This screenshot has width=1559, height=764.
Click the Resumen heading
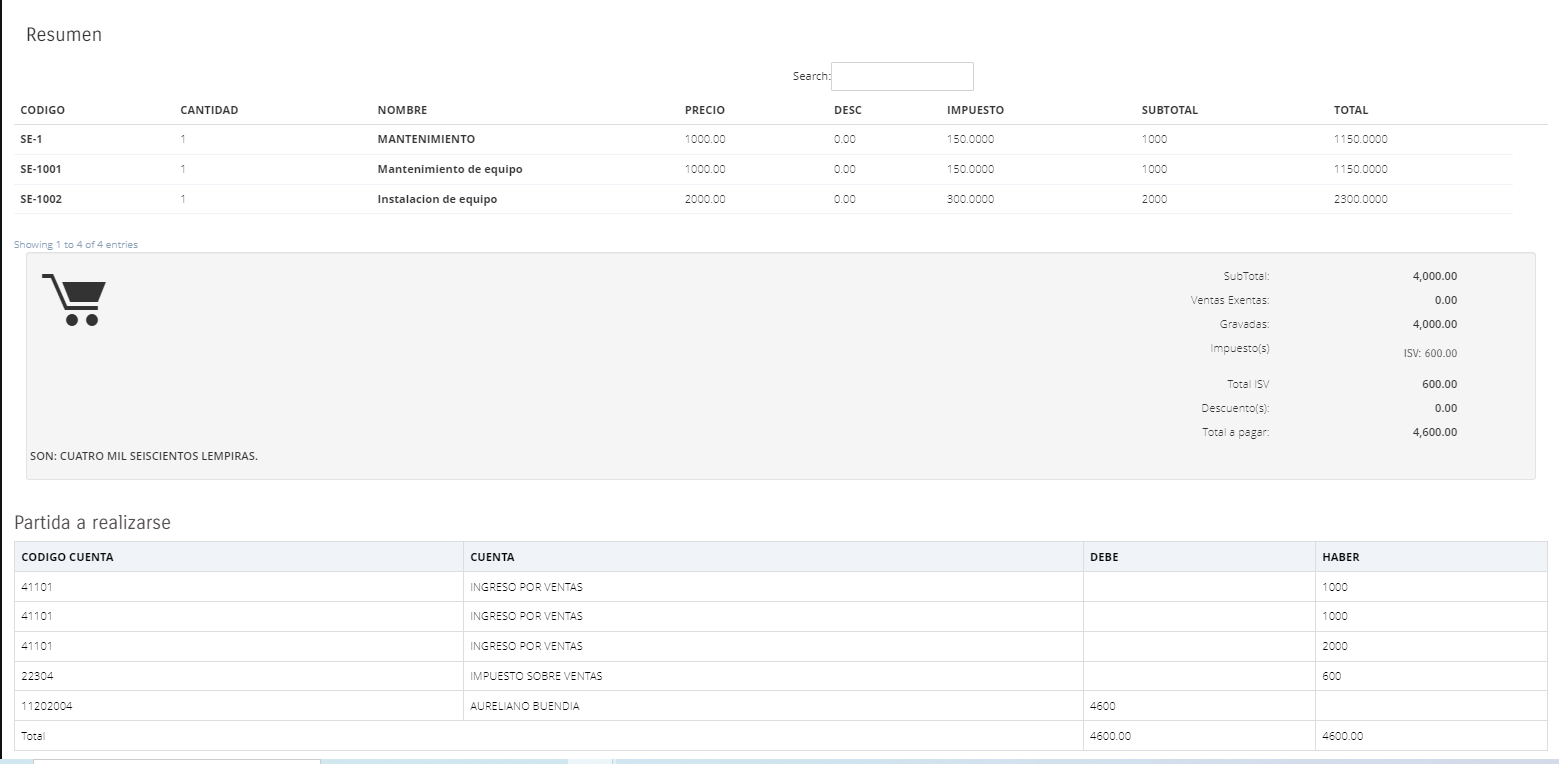coord(64,35)
